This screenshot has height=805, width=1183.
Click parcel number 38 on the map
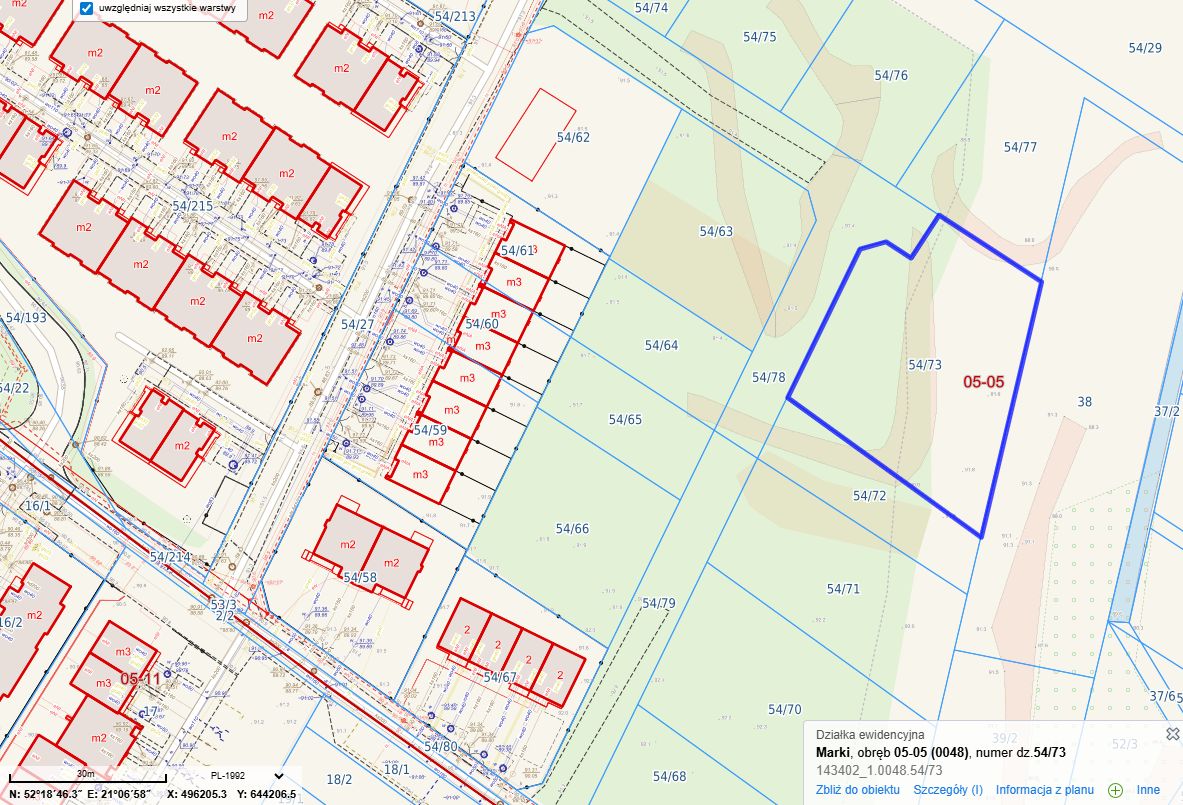1084,402
